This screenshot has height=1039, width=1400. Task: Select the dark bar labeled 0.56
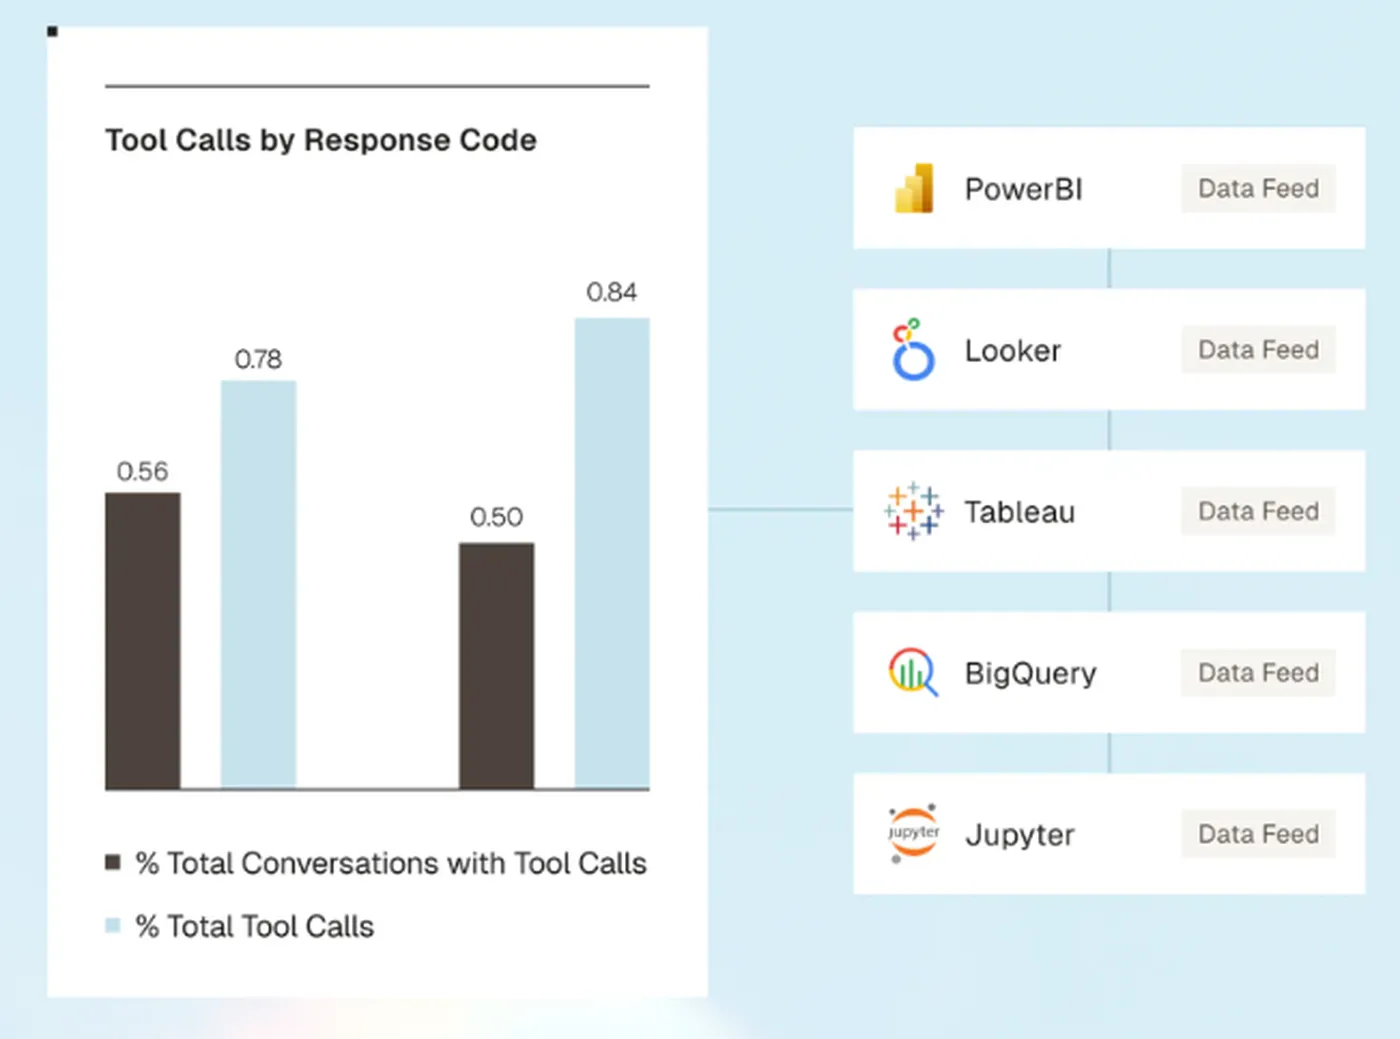(x=143, y=640)
